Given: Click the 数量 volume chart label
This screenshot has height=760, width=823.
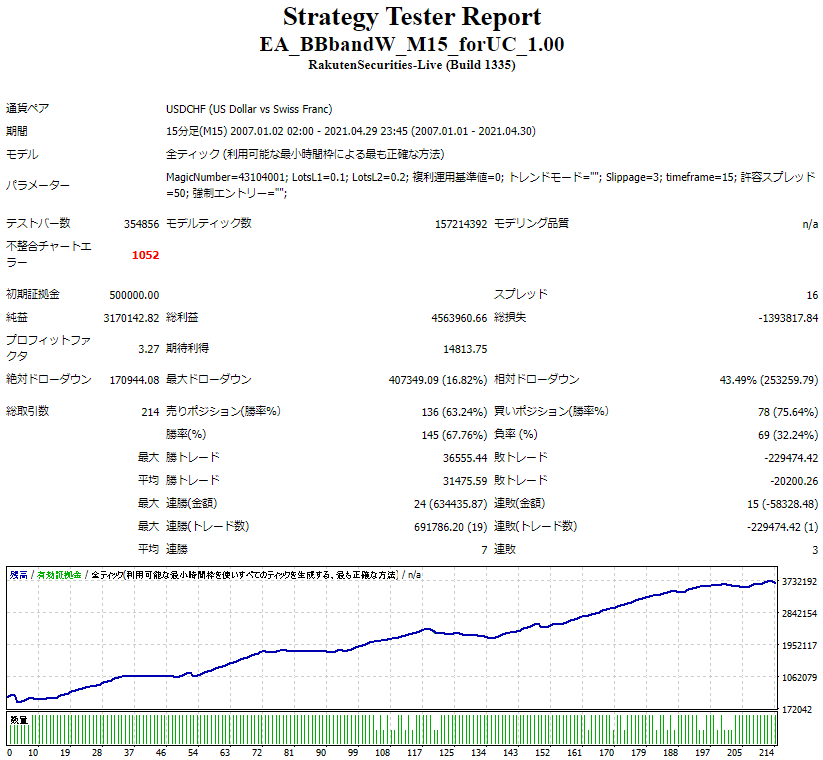Looking at the screenshot, I should point(19,720).
